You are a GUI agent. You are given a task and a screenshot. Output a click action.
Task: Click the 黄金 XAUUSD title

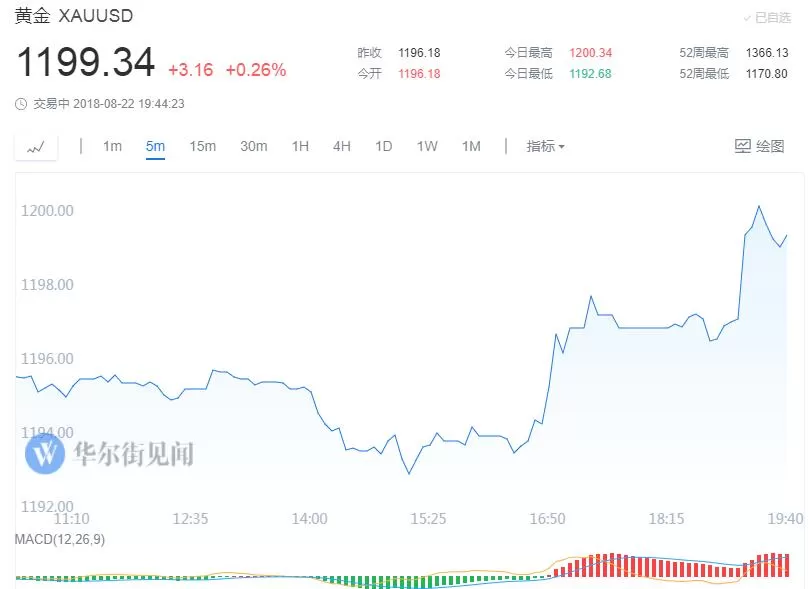pos(74,16)
